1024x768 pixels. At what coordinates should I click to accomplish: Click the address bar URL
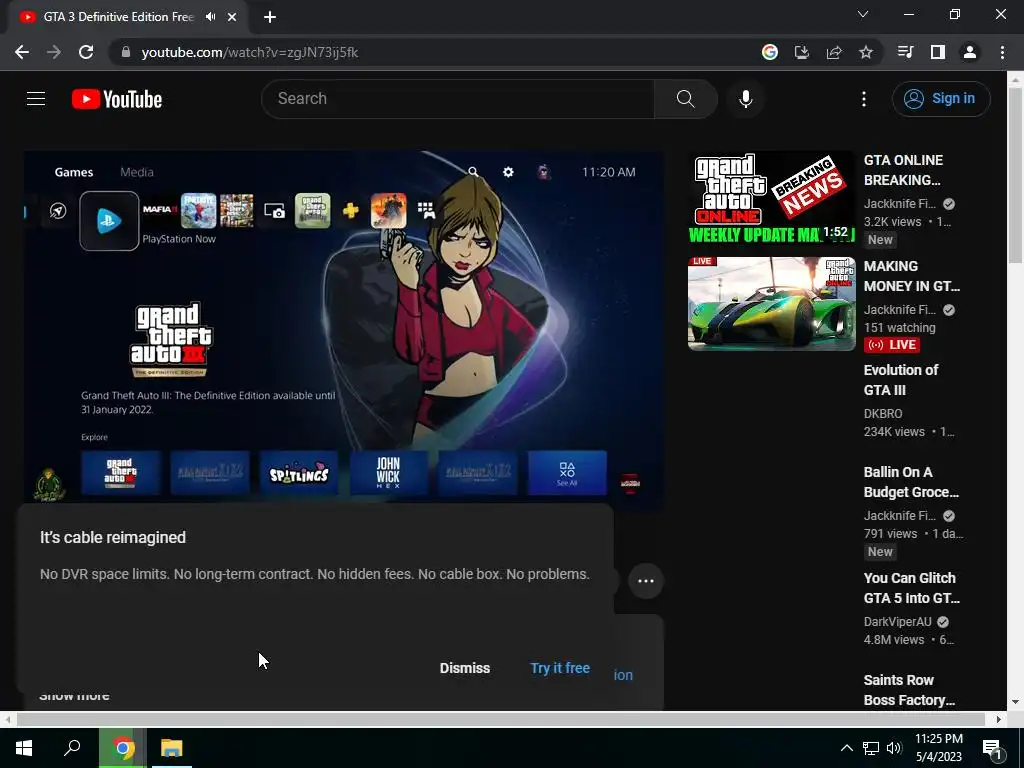[249, 52]
